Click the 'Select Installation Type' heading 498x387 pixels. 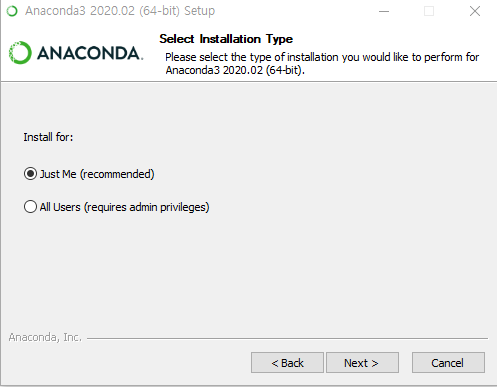tap(226, 39)
